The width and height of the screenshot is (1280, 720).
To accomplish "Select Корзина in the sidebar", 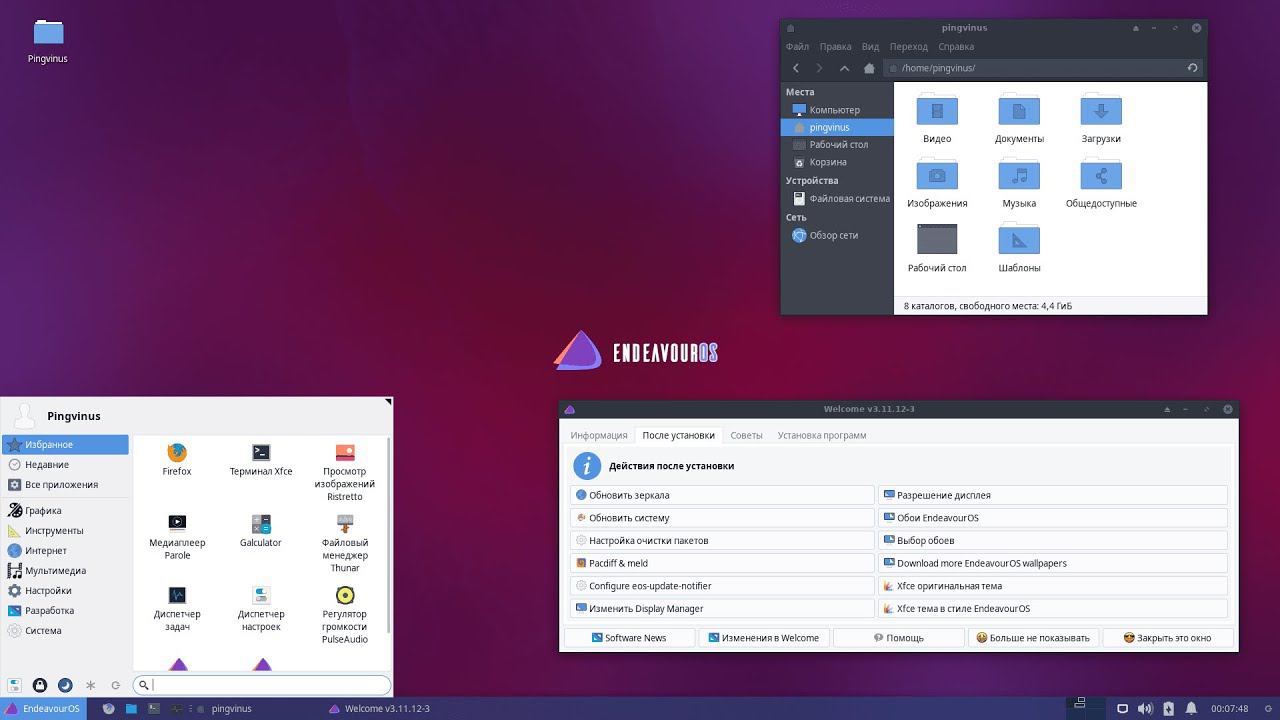I will (837, 162).
